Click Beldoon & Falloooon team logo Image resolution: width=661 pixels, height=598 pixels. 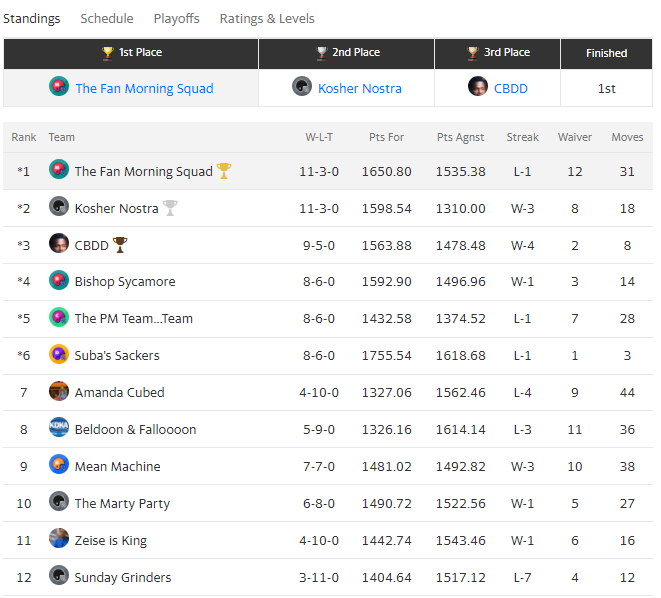[59, 428]
